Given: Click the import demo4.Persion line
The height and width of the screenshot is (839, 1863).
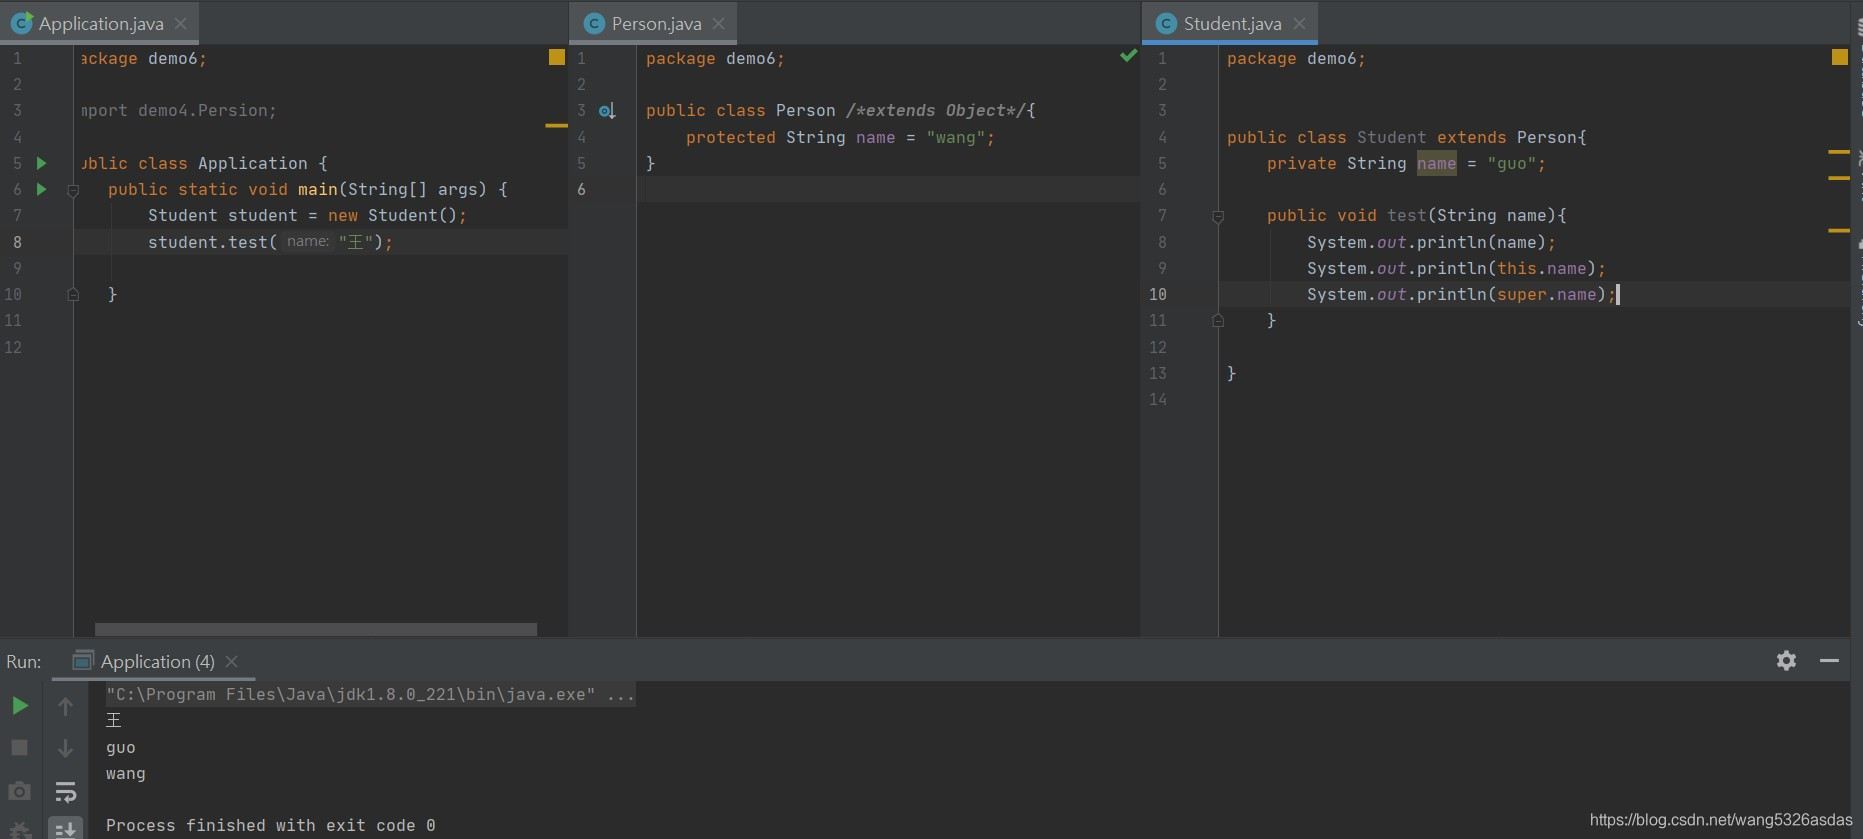Looking at the screenshot, I should coord(179,110).
